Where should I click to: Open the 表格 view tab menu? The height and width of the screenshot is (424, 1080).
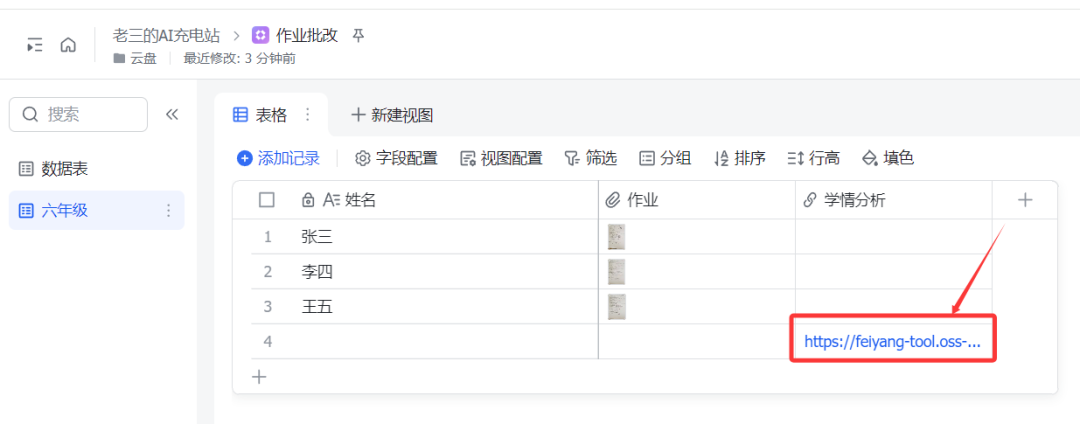[308, 115]
